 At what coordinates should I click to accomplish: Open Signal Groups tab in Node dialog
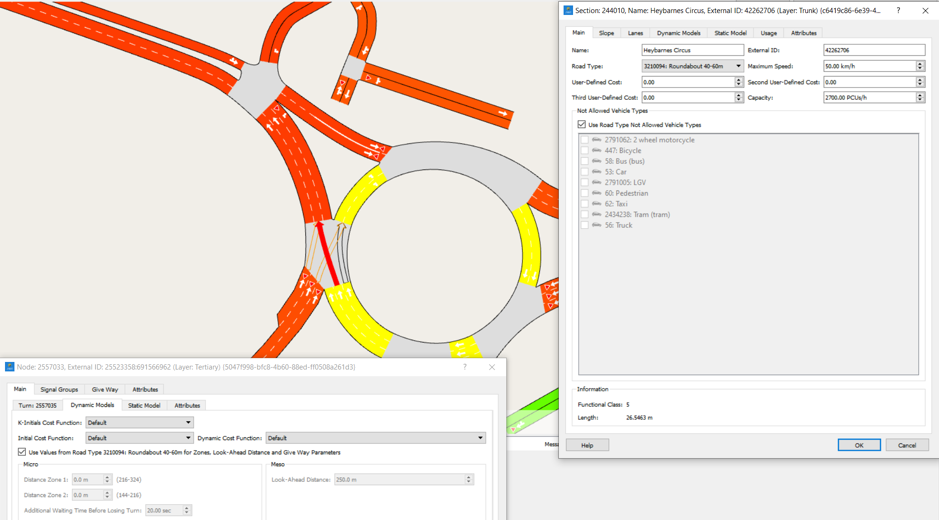[59, 389]
